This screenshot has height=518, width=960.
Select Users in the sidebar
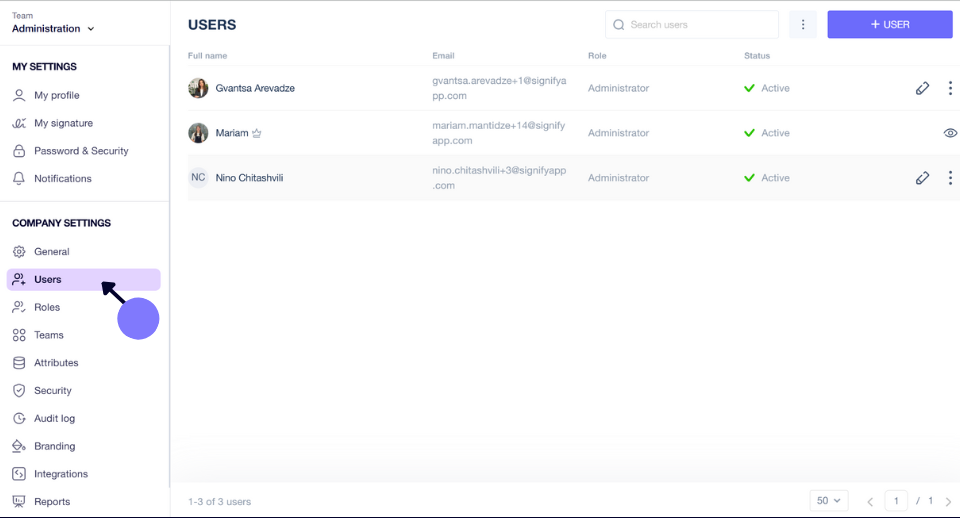pos(84,279)
